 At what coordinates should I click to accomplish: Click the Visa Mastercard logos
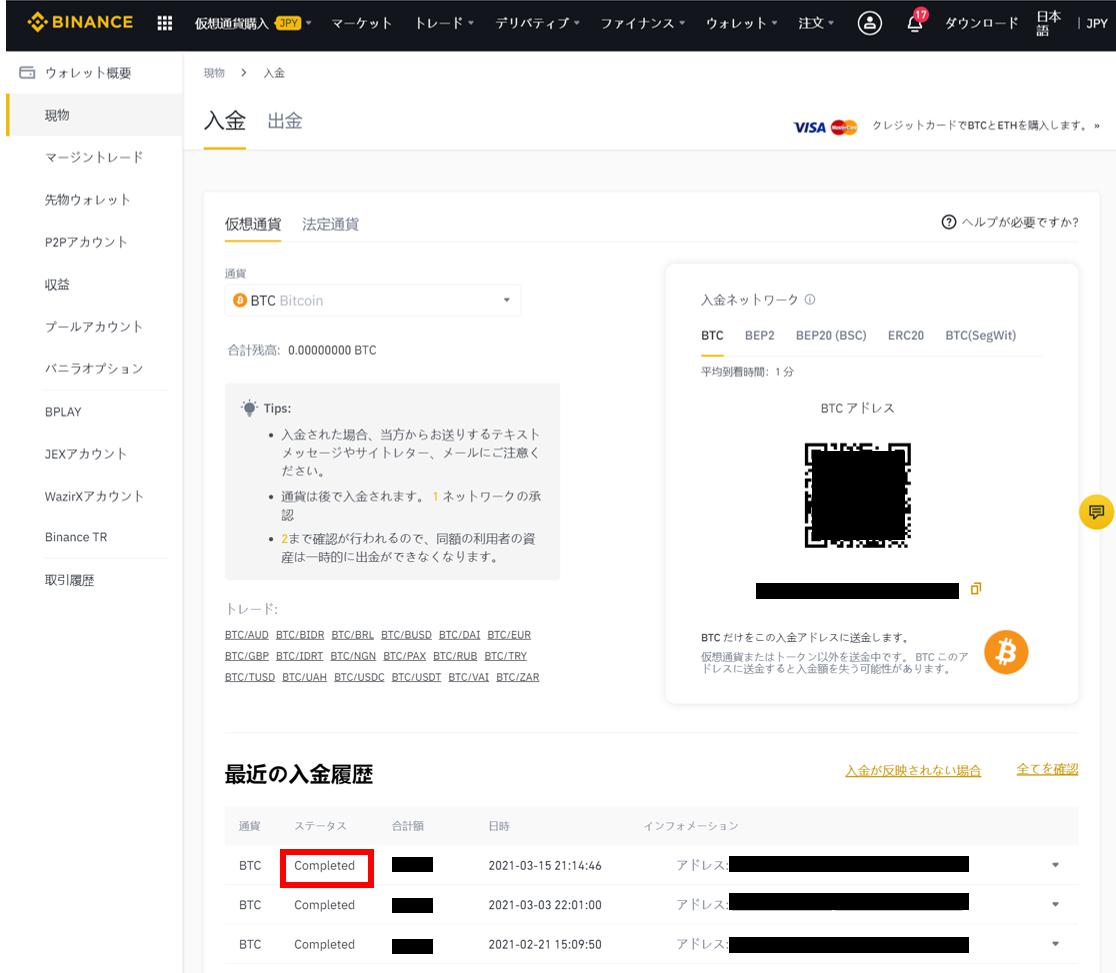[825, 127]
